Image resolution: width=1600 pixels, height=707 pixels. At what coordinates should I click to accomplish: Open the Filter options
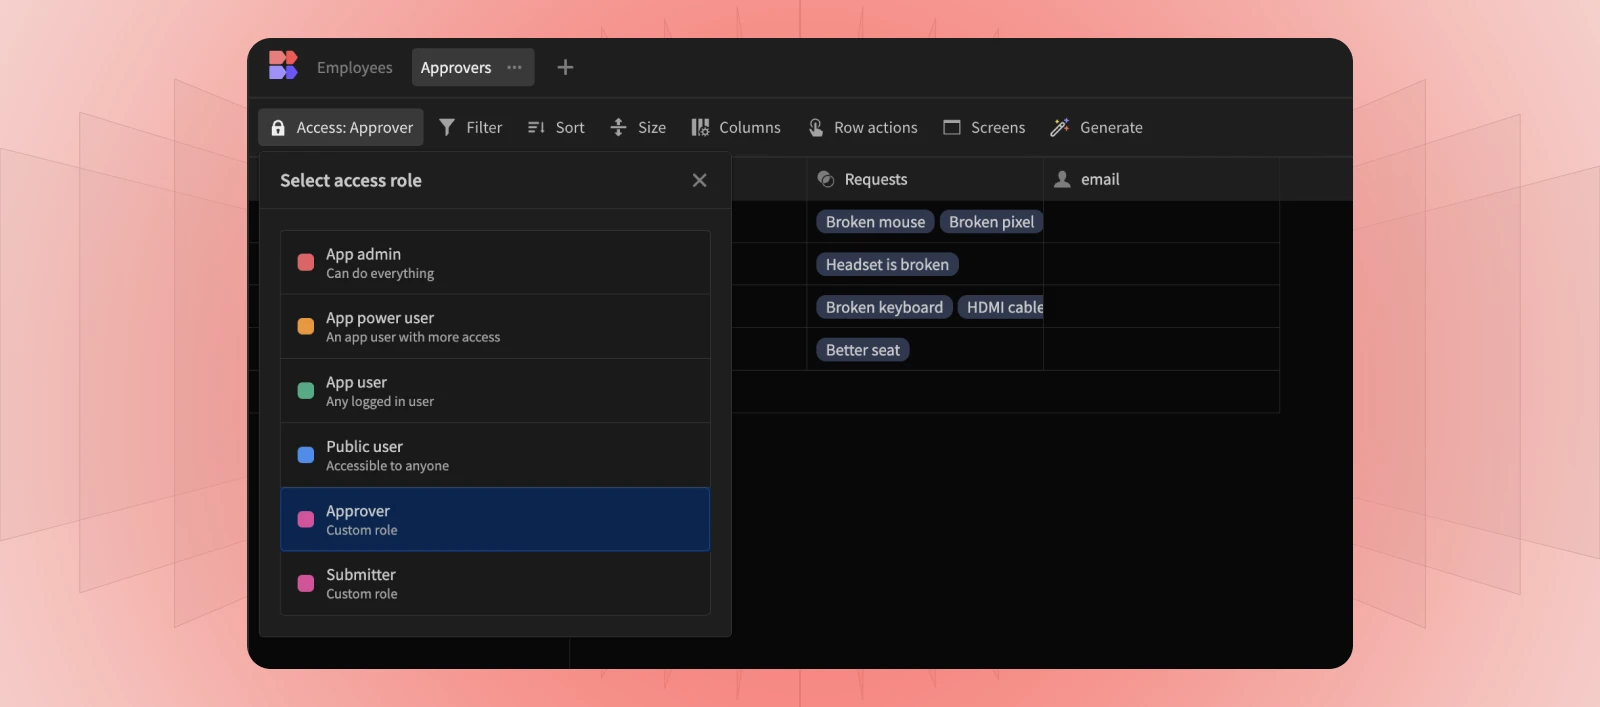[x=471, y=127]
